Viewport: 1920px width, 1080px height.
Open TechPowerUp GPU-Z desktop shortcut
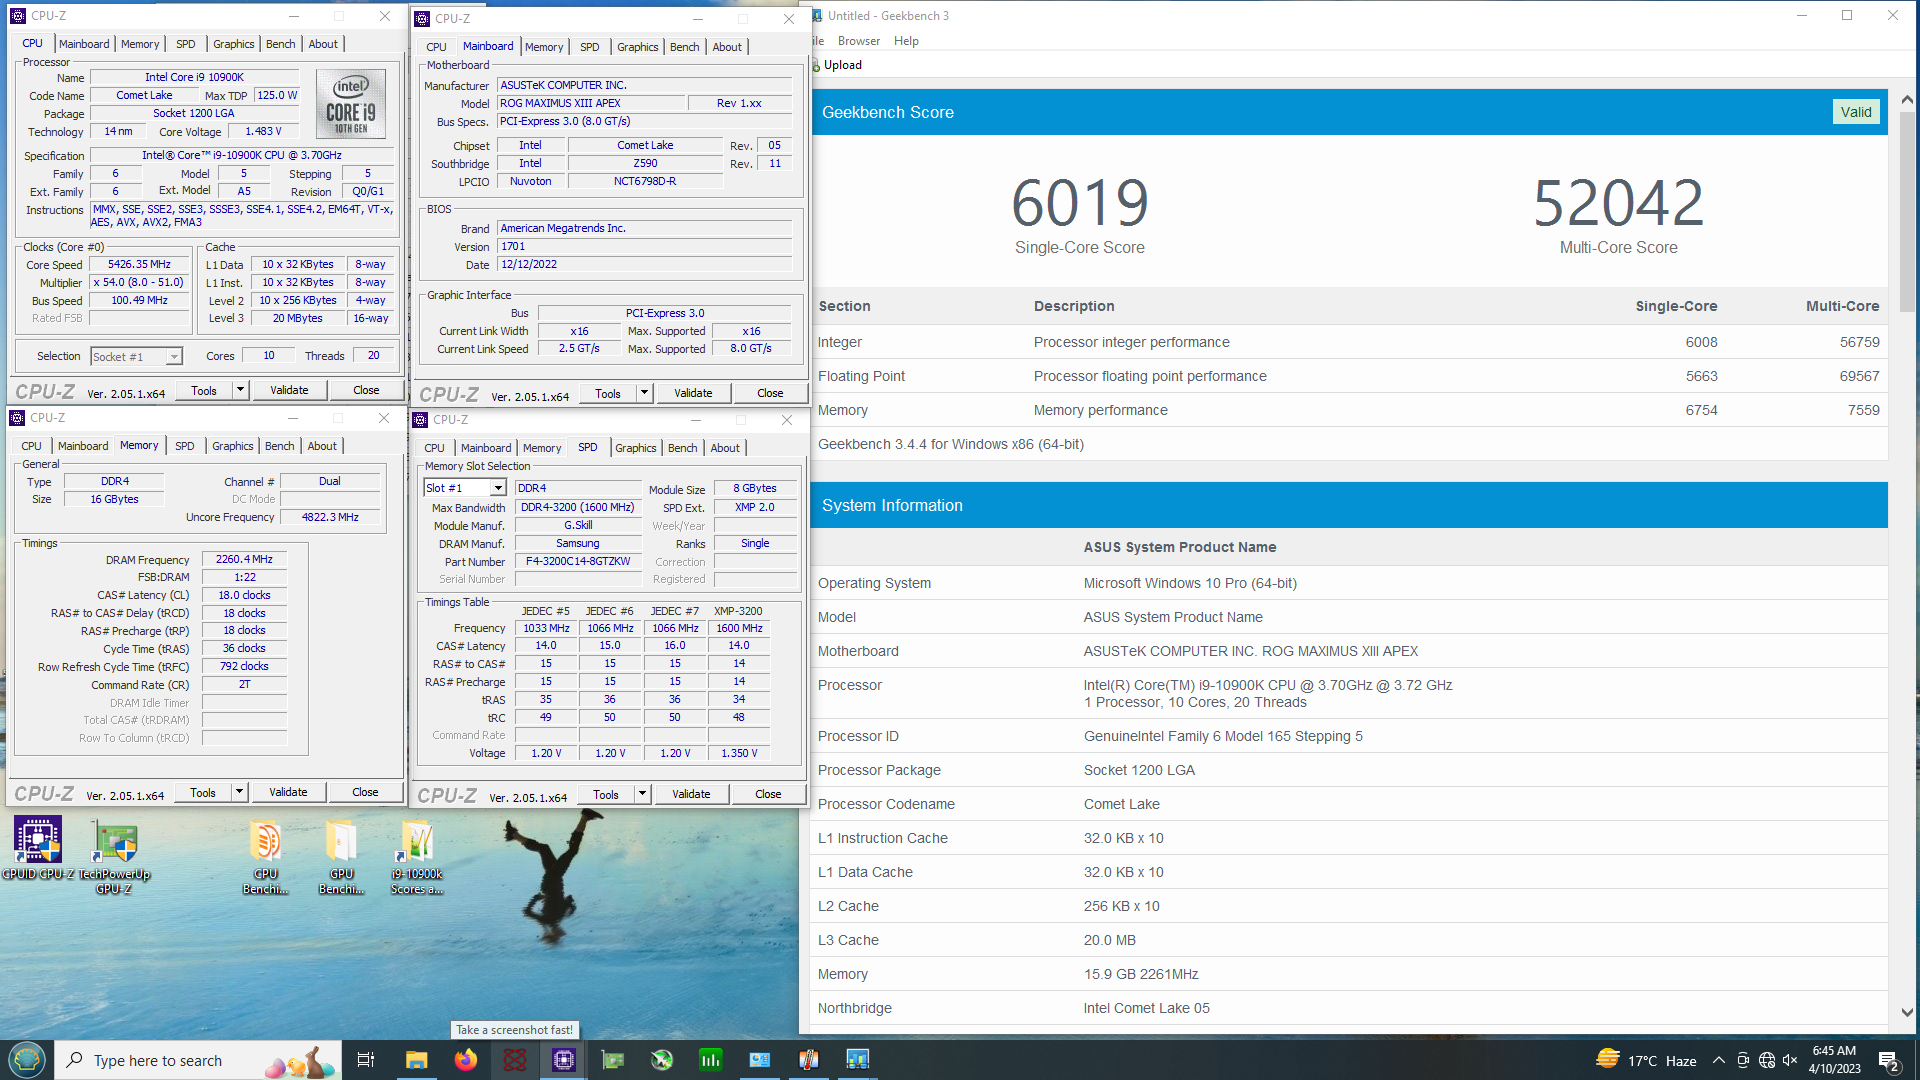click(x=115, y=856)
